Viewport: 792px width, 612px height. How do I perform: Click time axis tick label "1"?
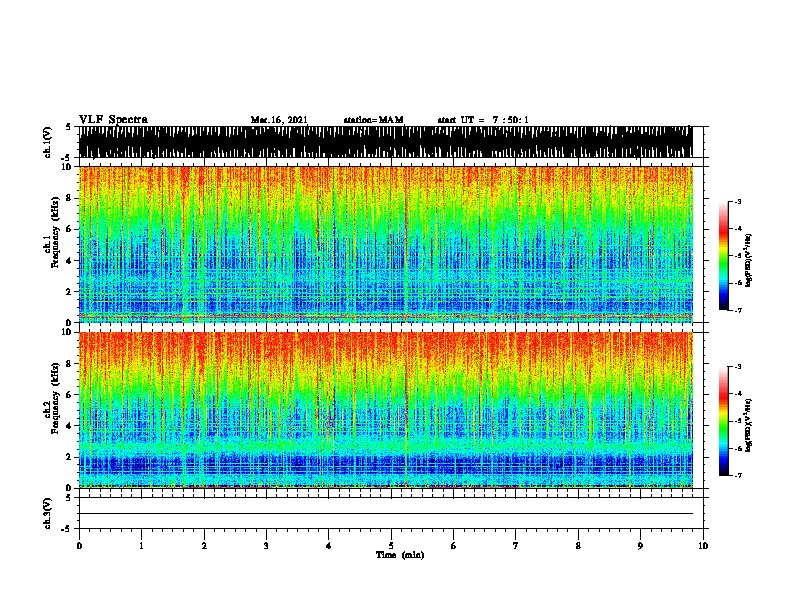pyautogui.click(x=141, y=546)
